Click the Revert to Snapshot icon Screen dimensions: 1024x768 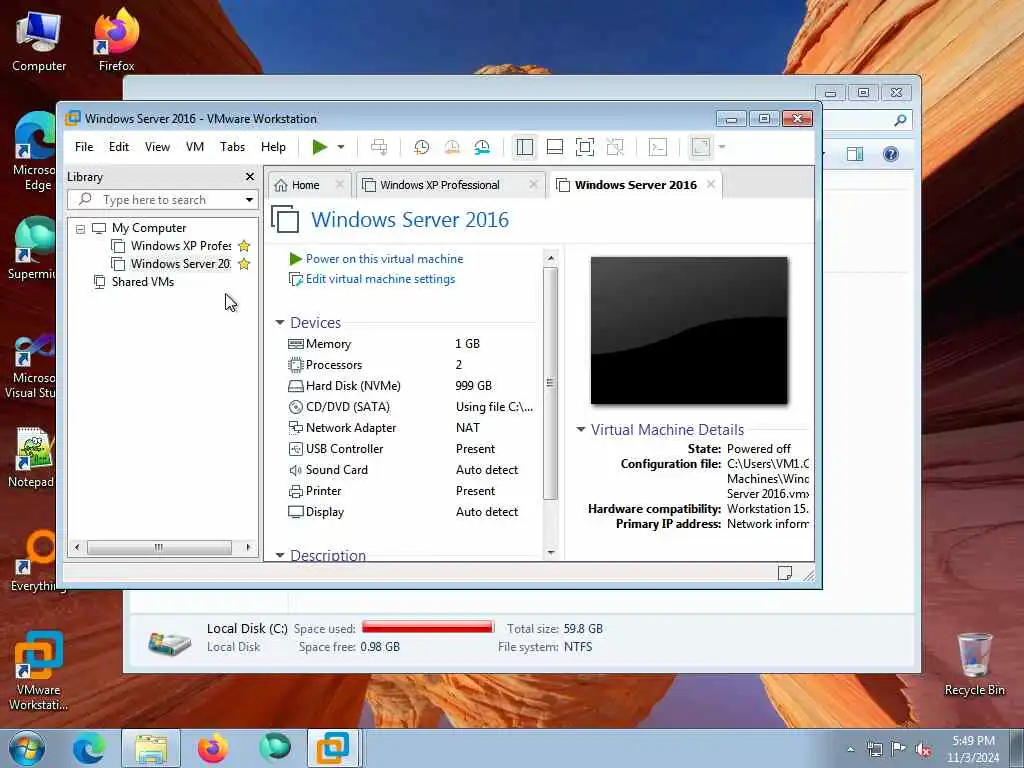pos(452,147)
